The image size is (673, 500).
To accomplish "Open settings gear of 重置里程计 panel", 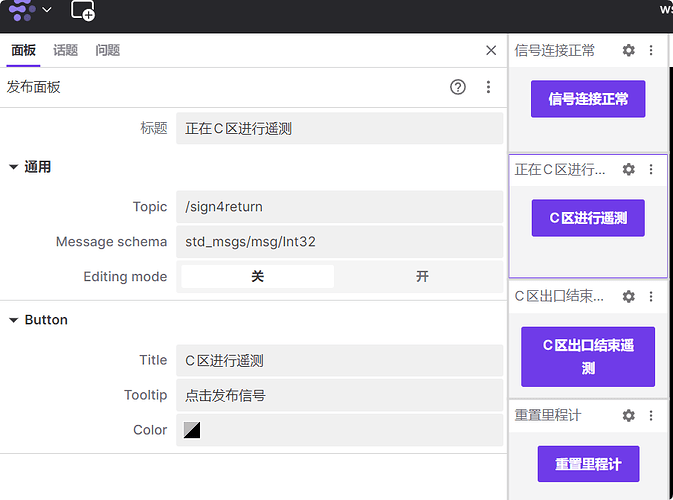I will point(628,415).
